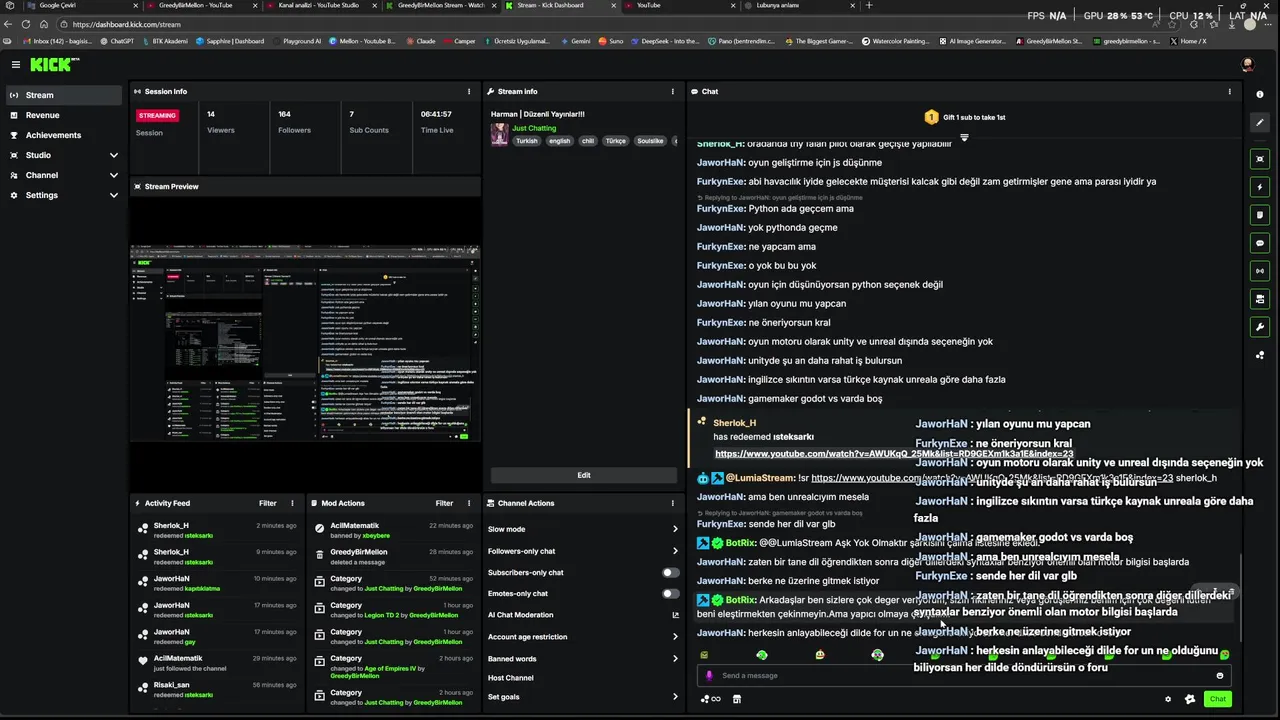
Task: Toggle Subscribers-only chat switch
Action: coord(670,573)
